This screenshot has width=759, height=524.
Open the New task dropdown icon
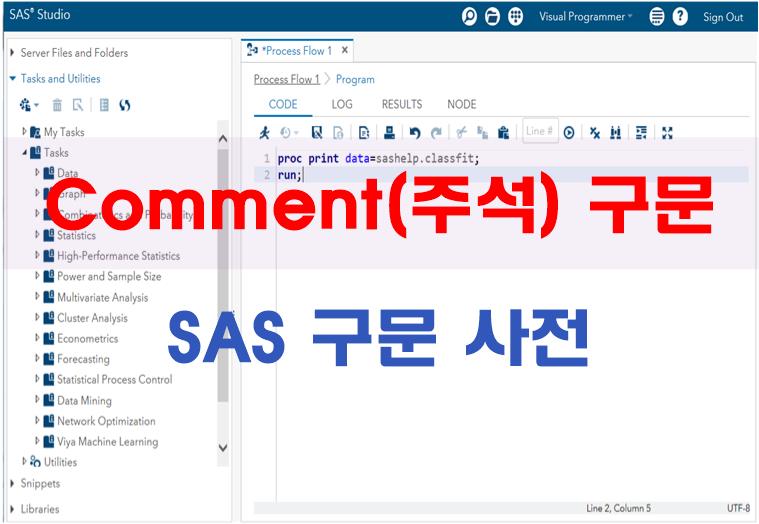(x=29, y=105)
